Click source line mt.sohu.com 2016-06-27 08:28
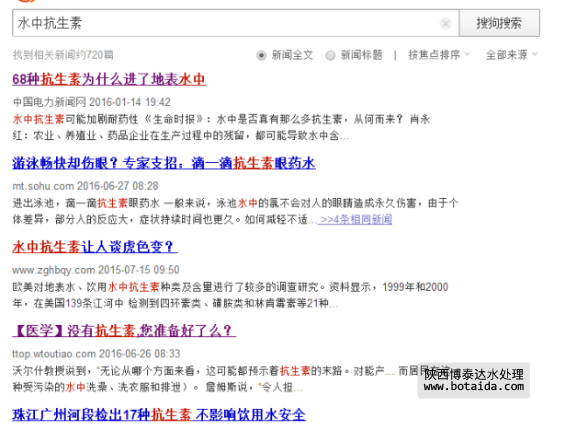Viewport: 573px width, 427px height. coord(86,186)
